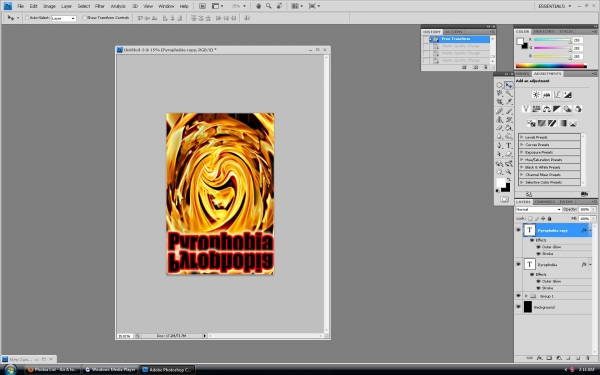Open the Opacity slider arrow
Image resolution: width=600 pixels, height=375 pixels.
pos(593,209)
